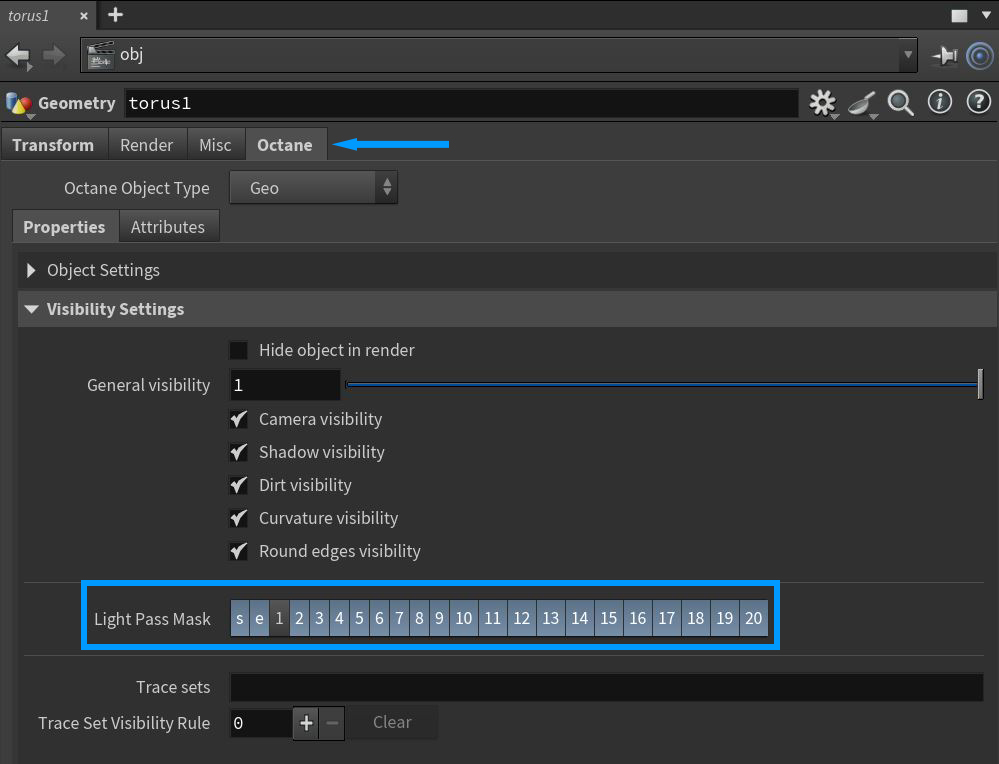Open Octane Object Type dropdown

pos(313,188)
